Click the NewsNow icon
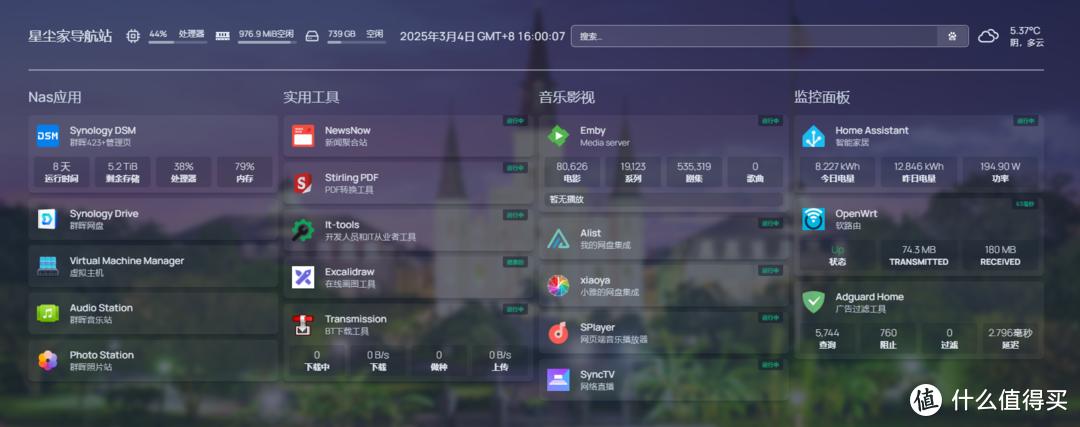 (303, 136)
